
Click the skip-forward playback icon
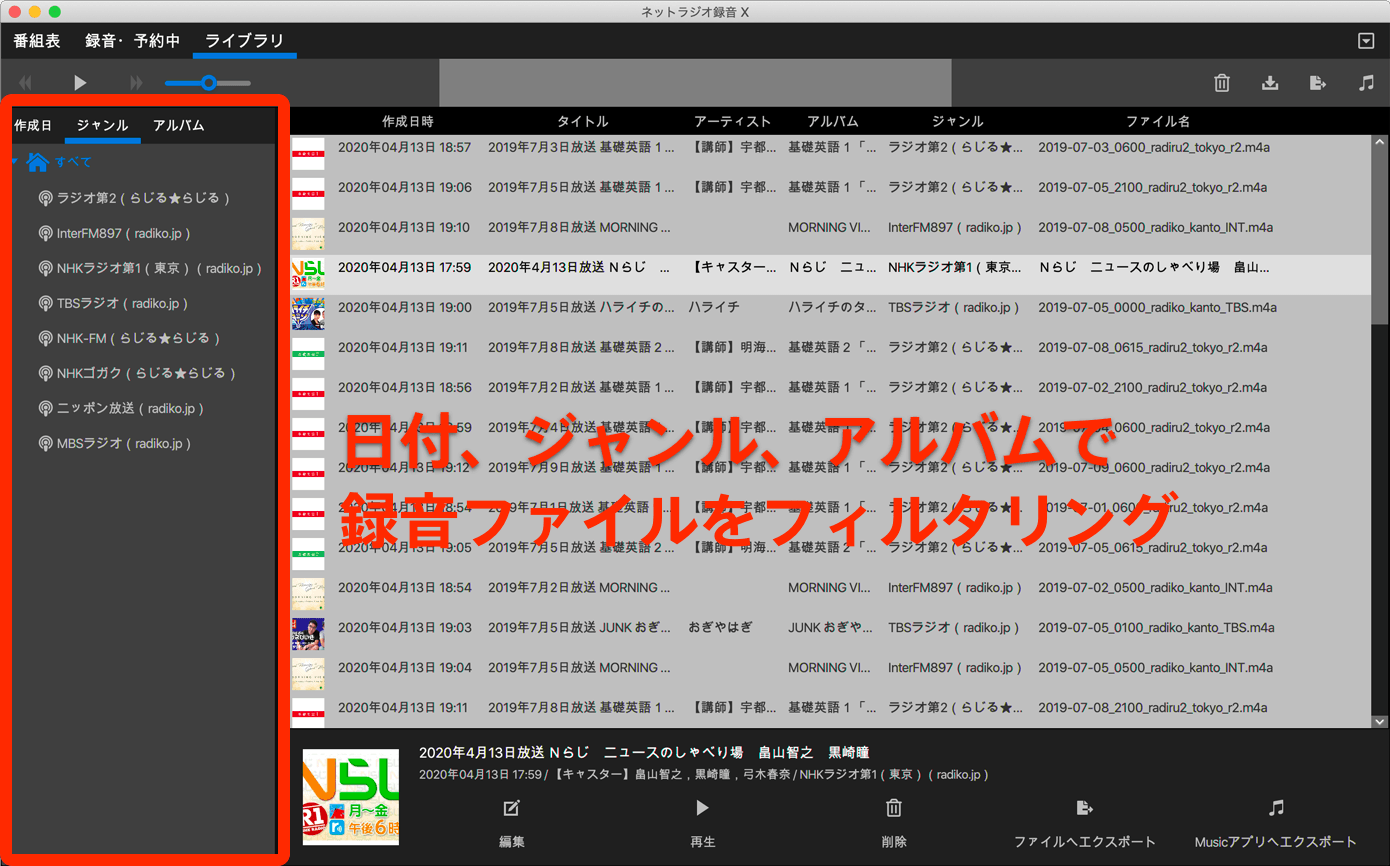point(137,84)
